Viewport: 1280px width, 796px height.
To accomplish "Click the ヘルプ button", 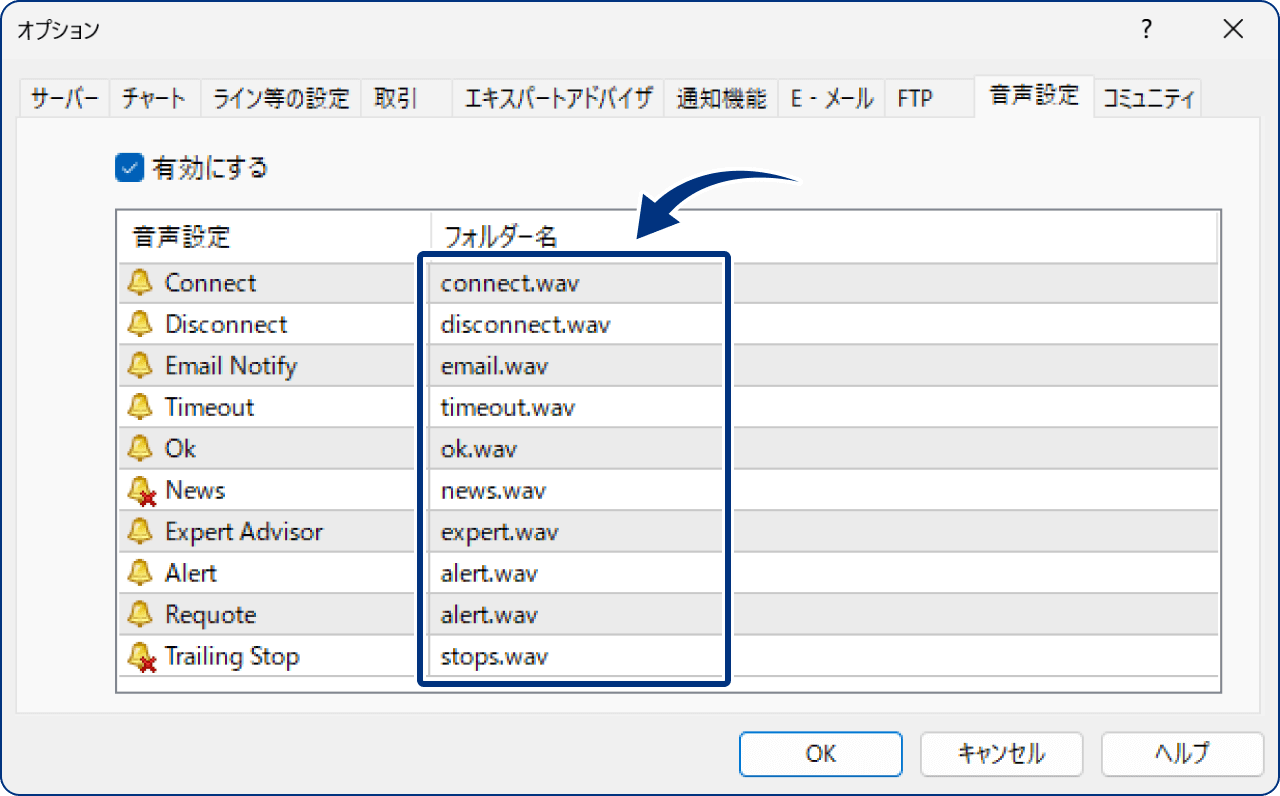I will [1182, 754].
